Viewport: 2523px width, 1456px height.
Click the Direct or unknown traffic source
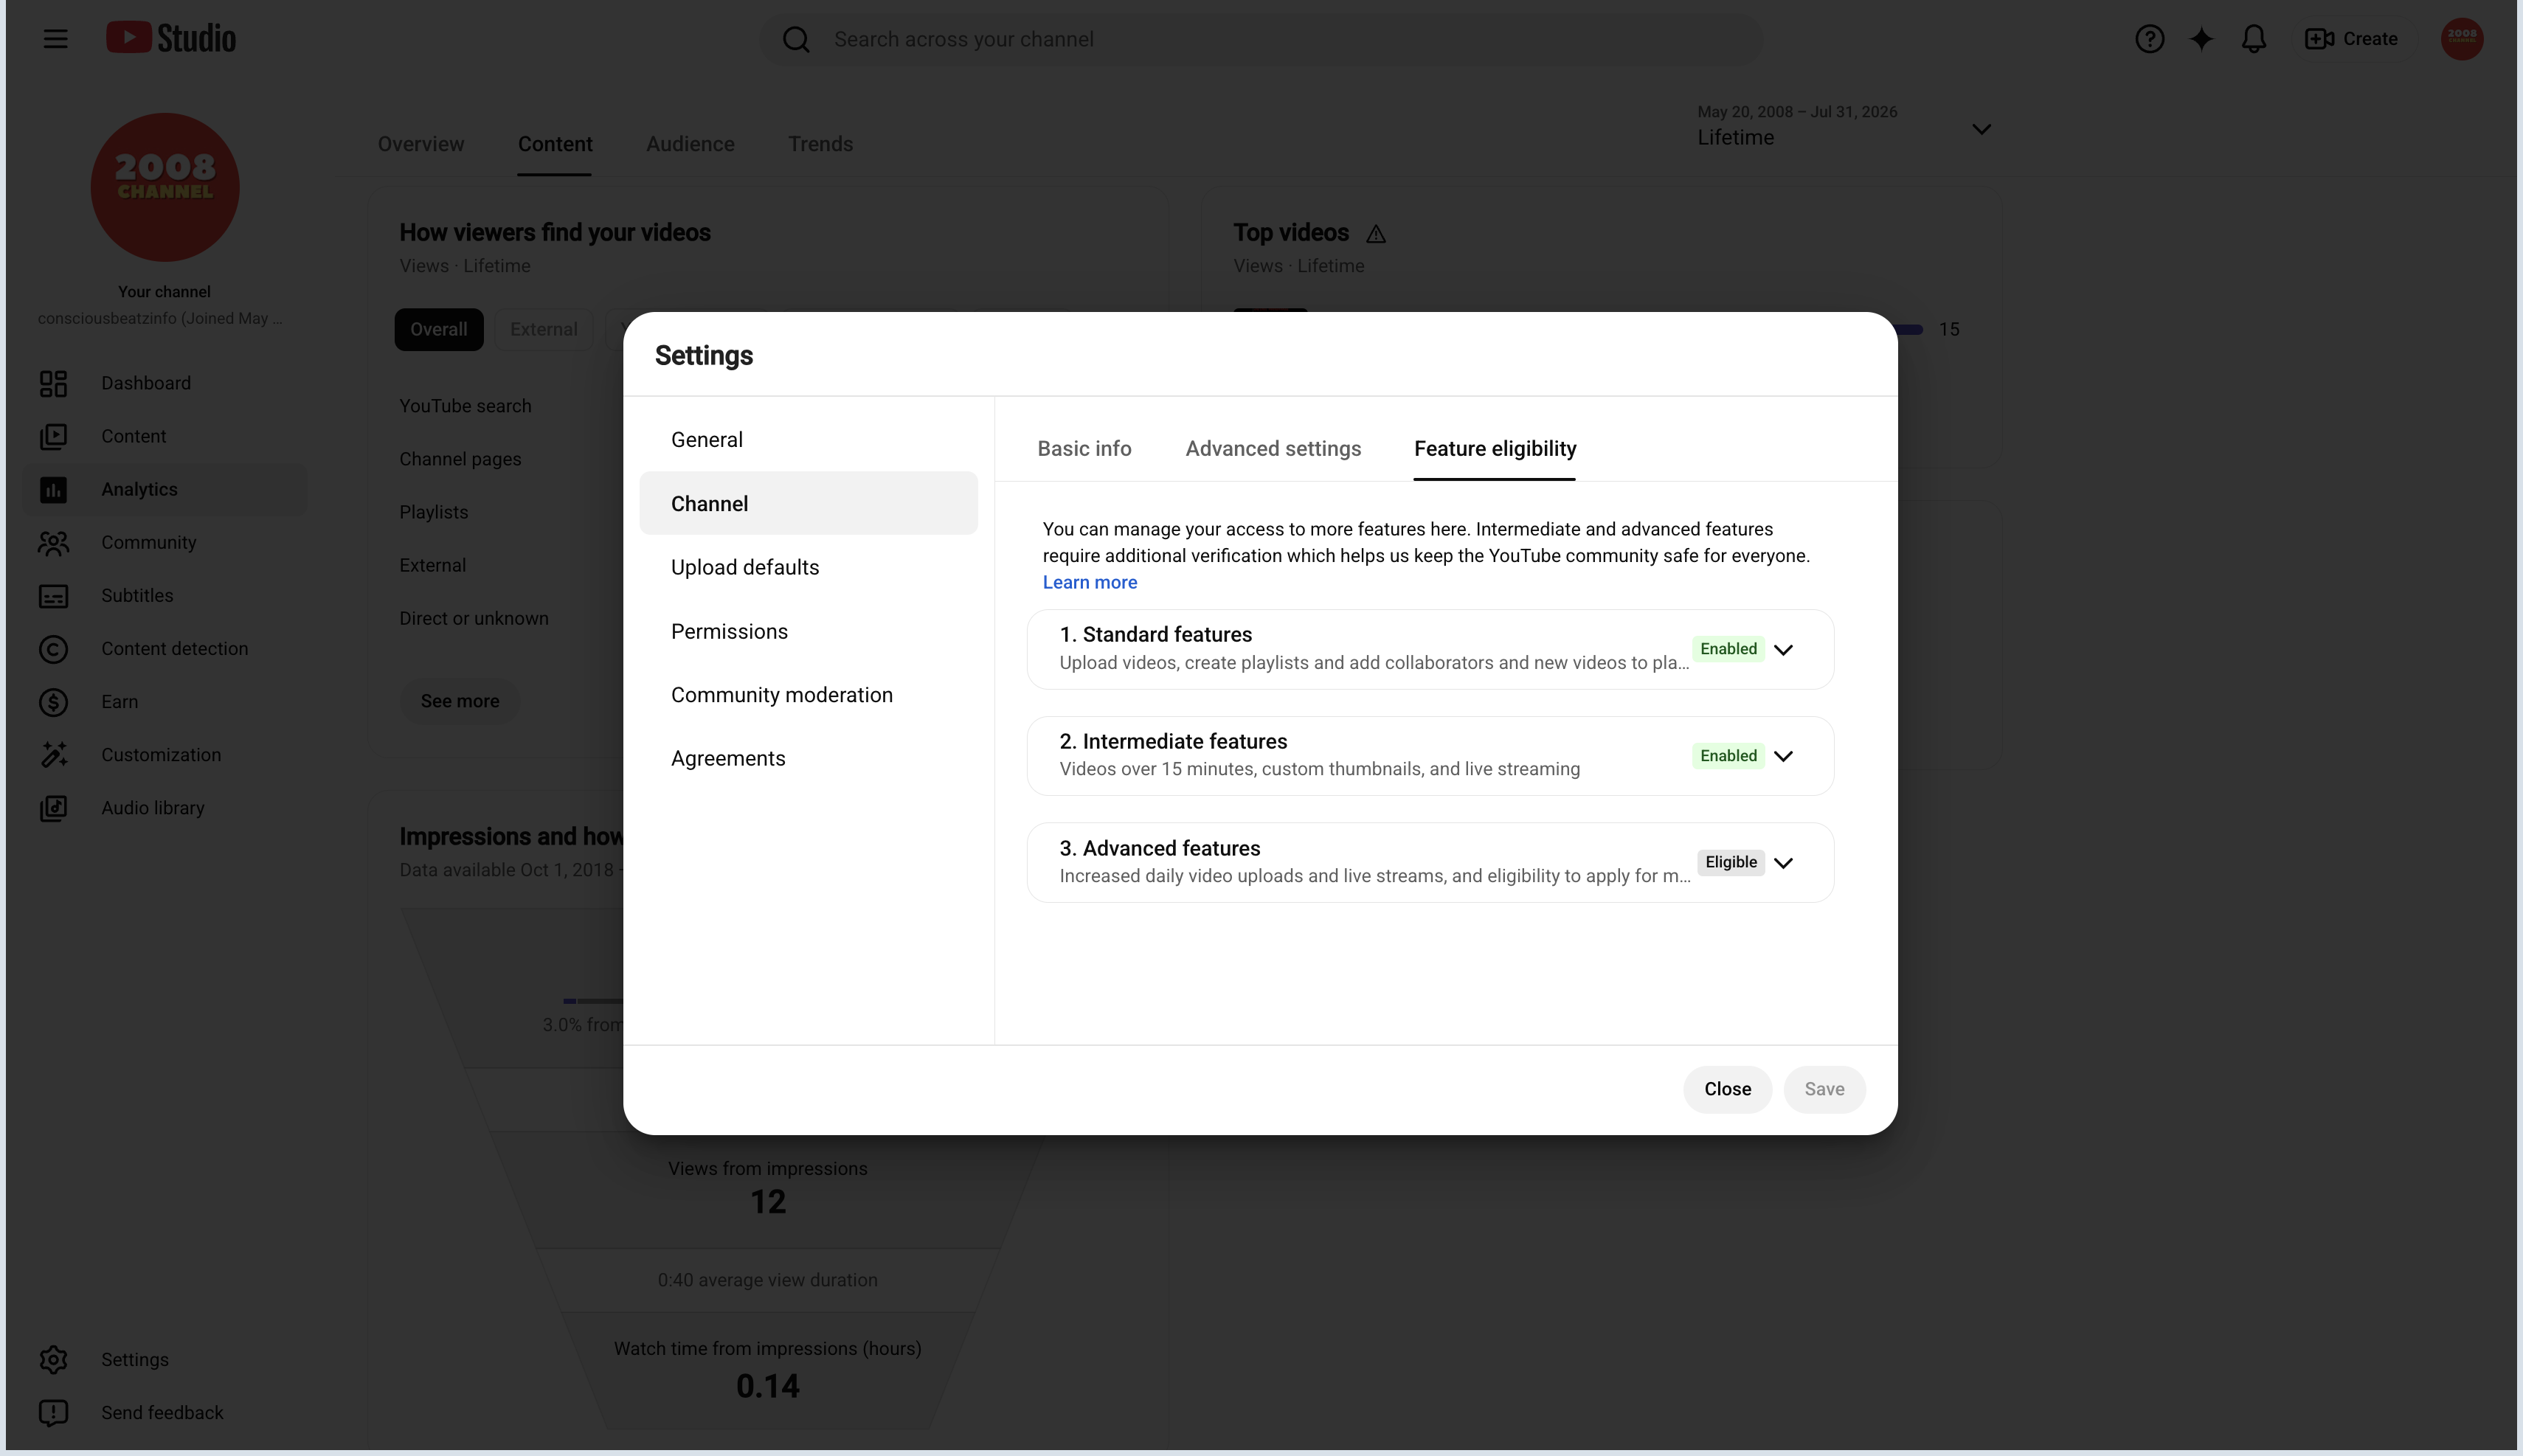click(474, 618)
